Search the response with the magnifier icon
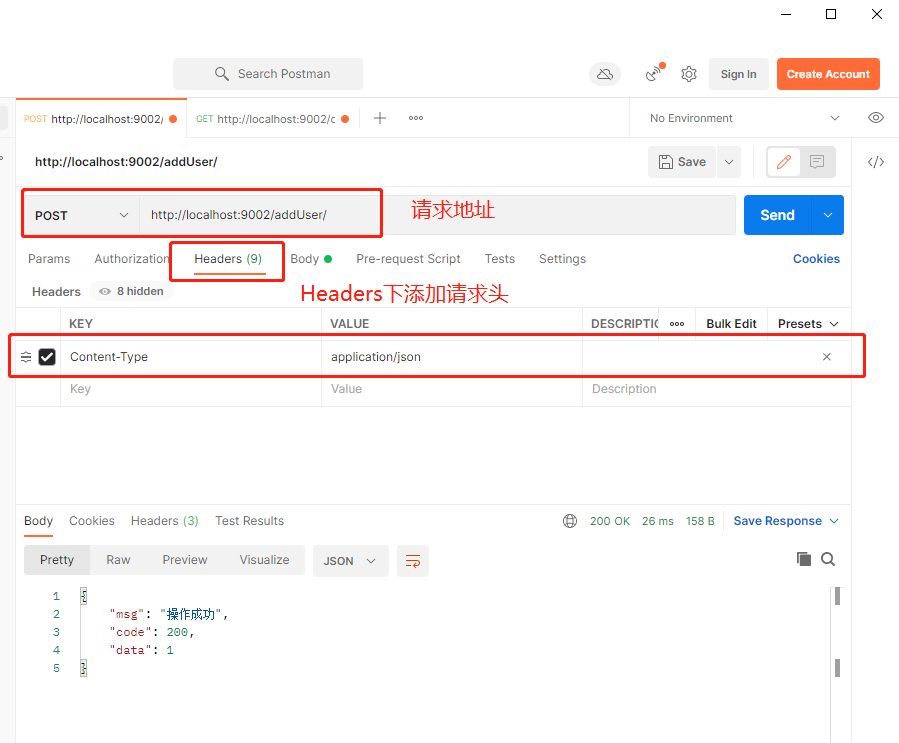Image resolution: width=899 pixels, height=743 pixels. (x=827, y=559)
